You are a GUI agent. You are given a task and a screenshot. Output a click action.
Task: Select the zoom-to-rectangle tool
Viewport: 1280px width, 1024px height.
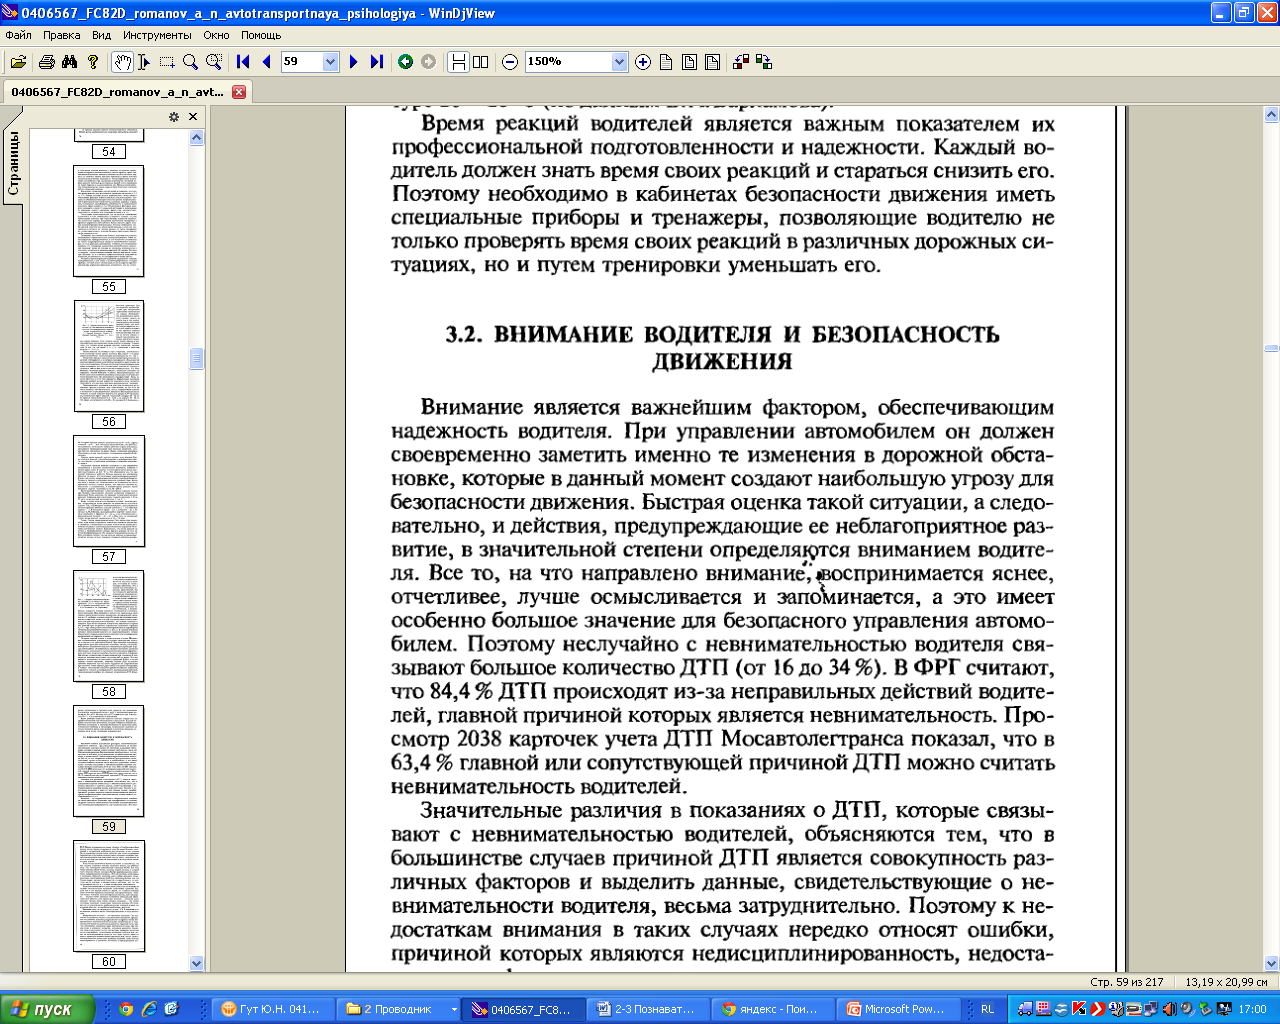click(x=213, y=62)
